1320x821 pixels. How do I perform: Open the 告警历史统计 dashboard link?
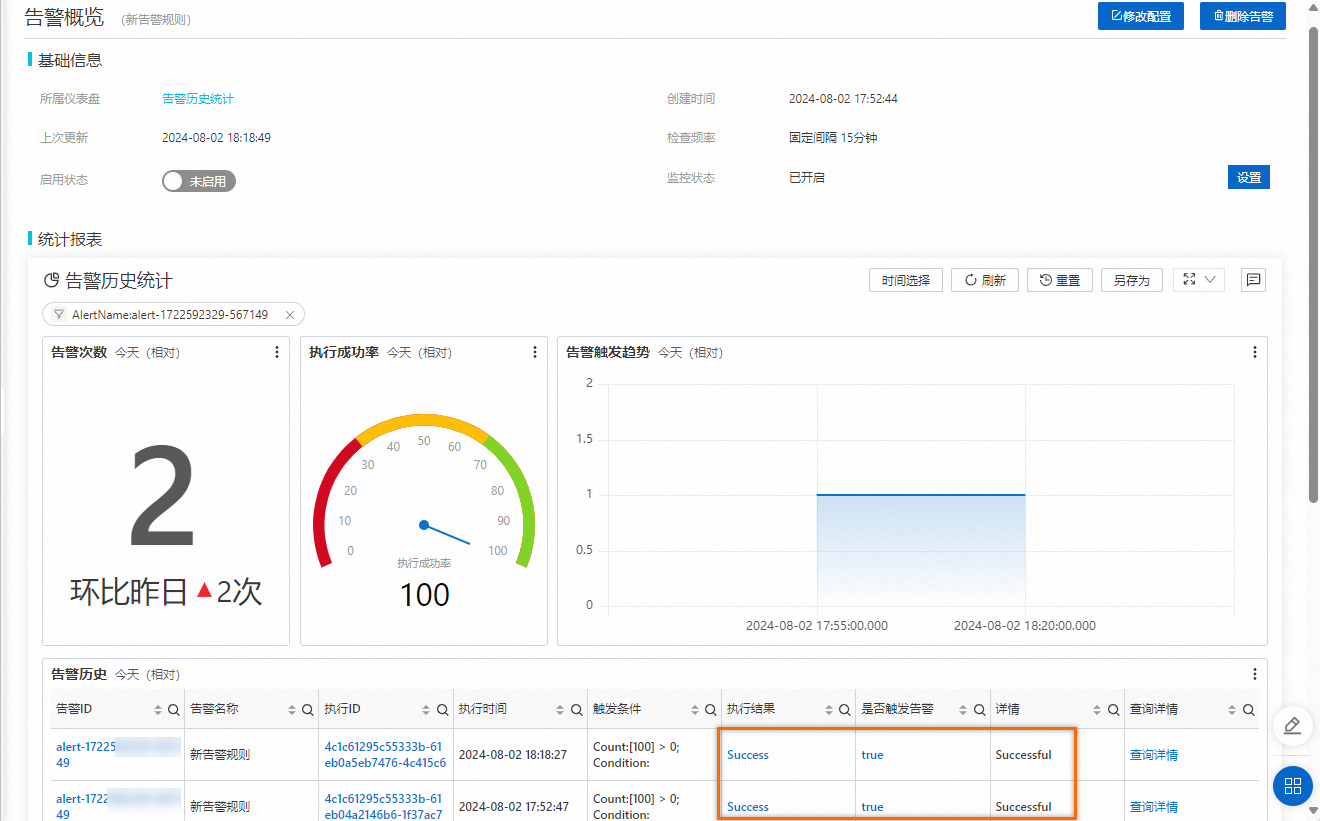click(198, 98)
